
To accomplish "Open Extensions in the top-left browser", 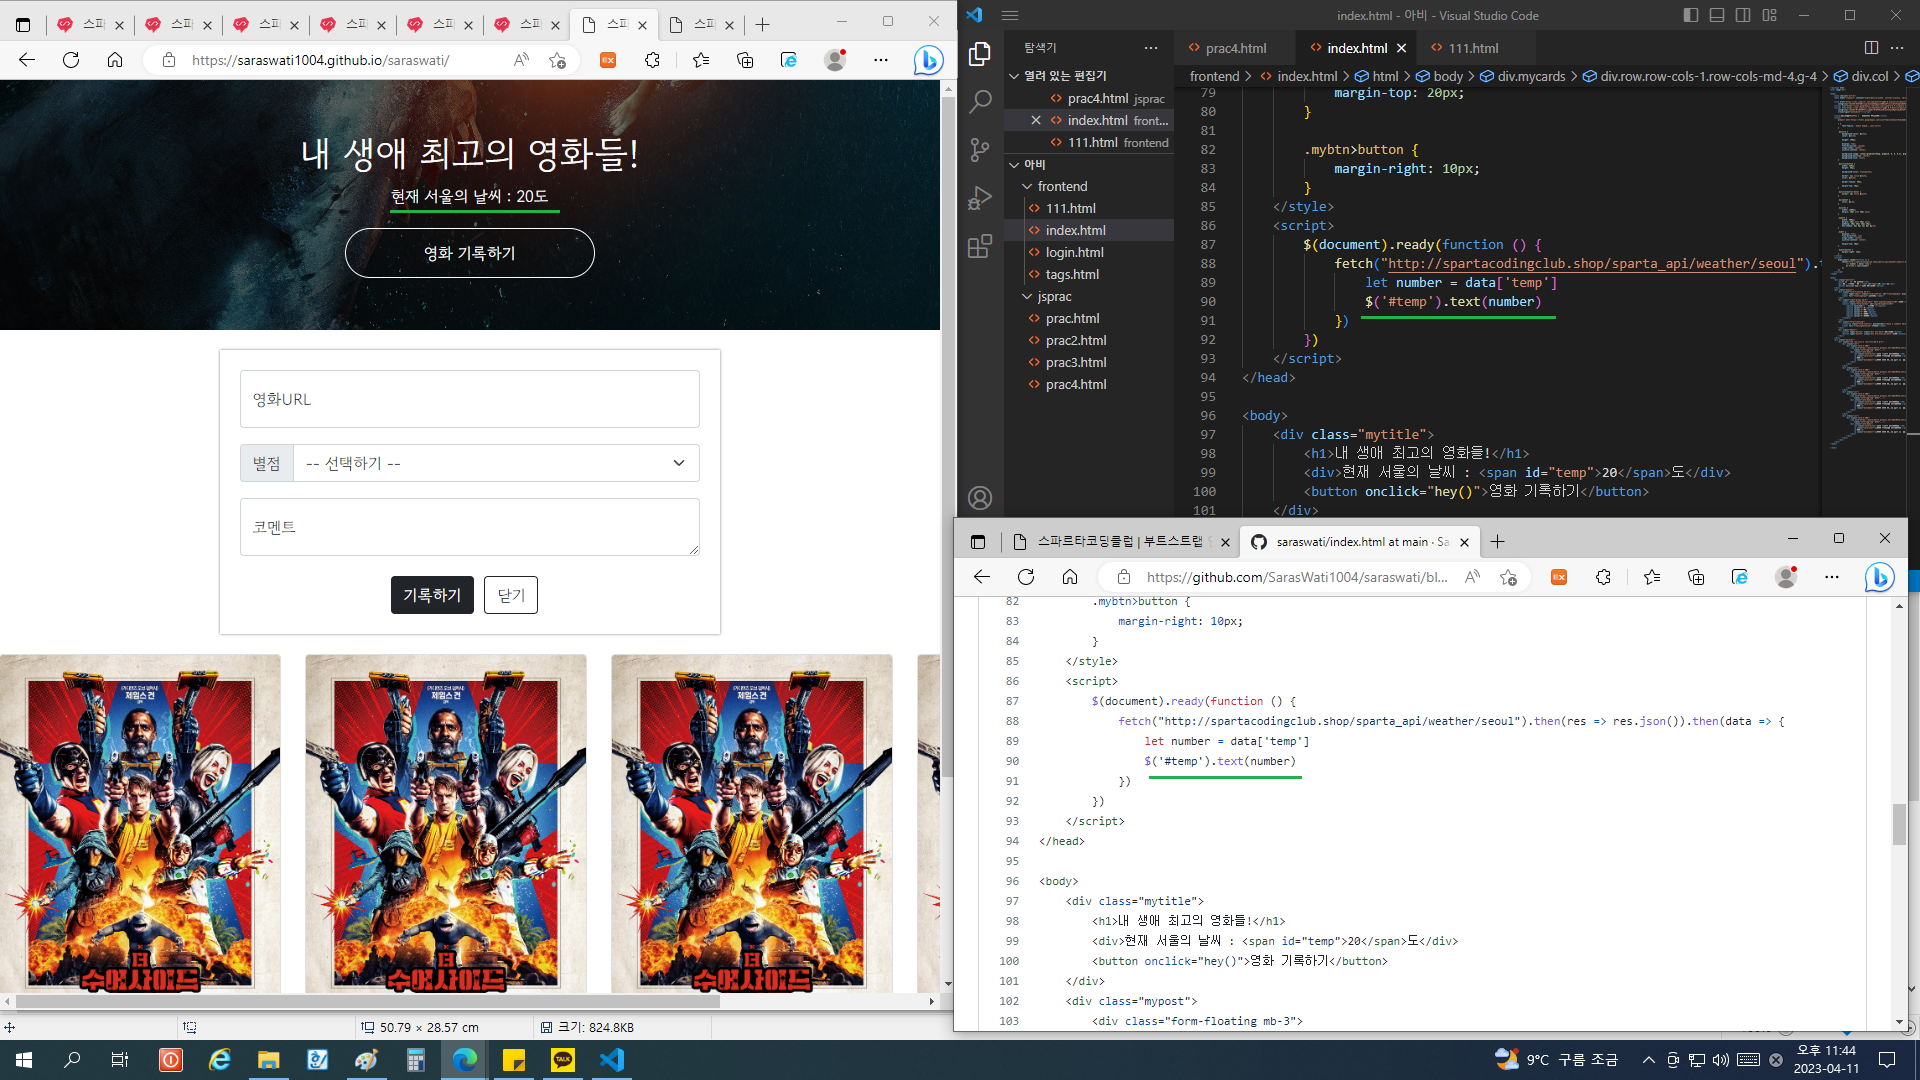I will click(652, 60).
